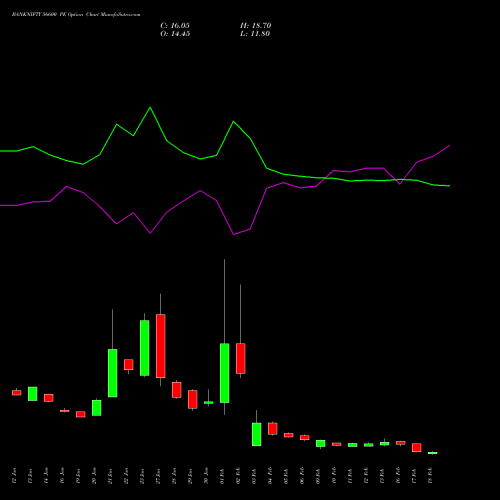Click the green candle above 03 Feb
This screenshot has height=500, width=500.
tap(257, 434)
